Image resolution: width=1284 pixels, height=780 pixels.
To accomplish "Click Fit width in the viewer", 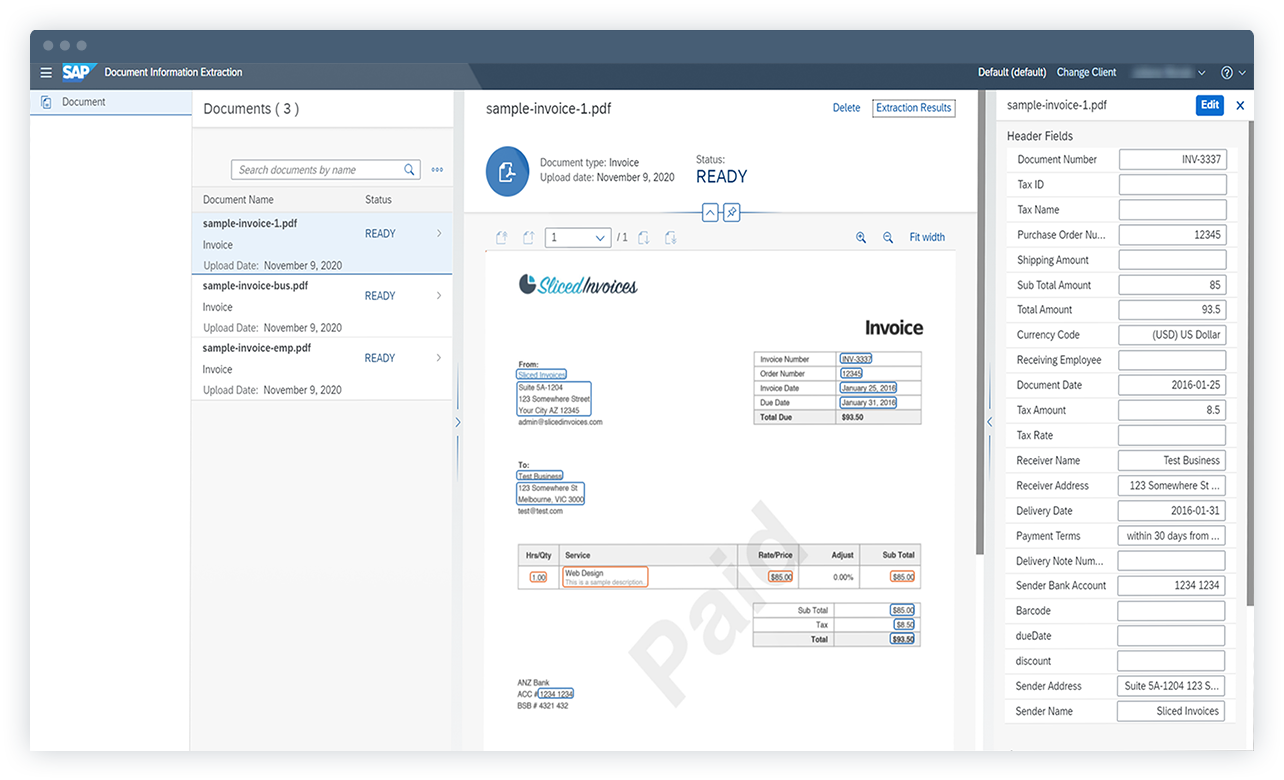I will click(927, 238).
